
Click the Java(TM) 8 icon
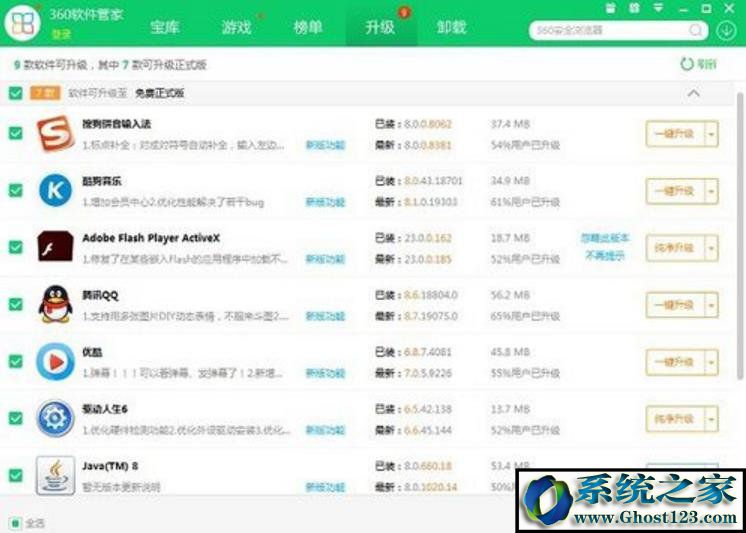(56, 475)
